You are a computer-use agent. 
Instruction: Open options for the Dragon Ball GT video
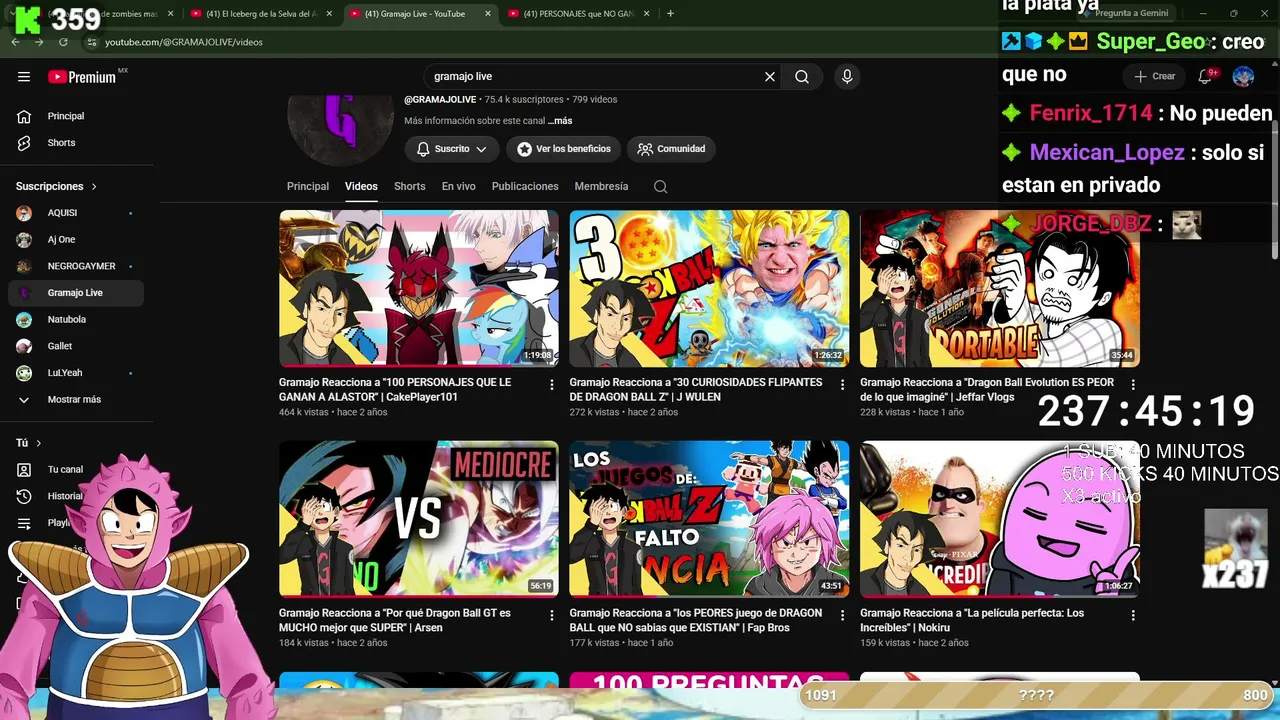[551, 616]
